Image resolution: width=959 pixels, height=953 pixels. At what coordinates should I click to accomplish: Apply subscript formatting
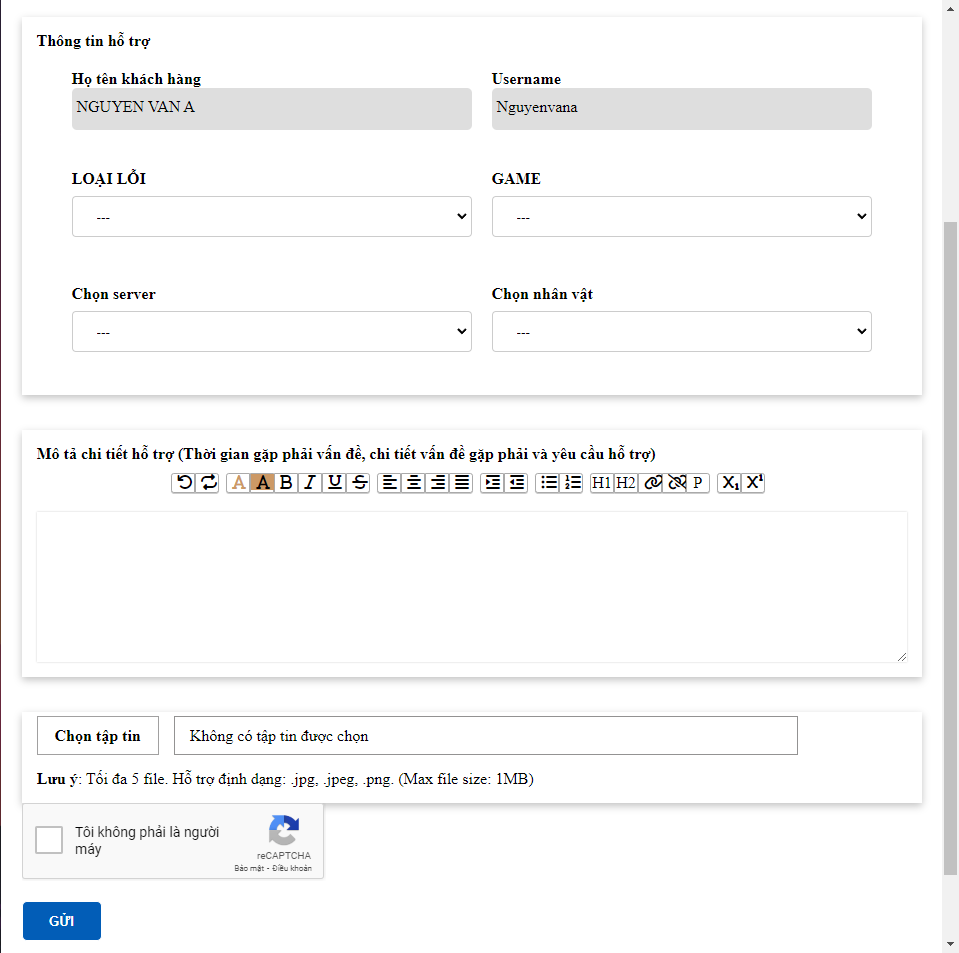730,483
